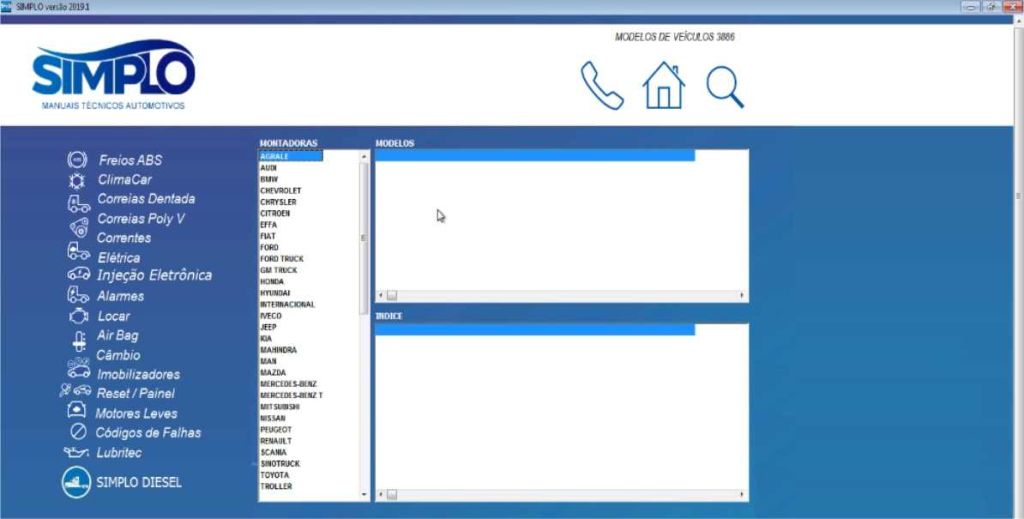
Task: Select RENAULT manufacturer
Action: [x=276, y=441]
